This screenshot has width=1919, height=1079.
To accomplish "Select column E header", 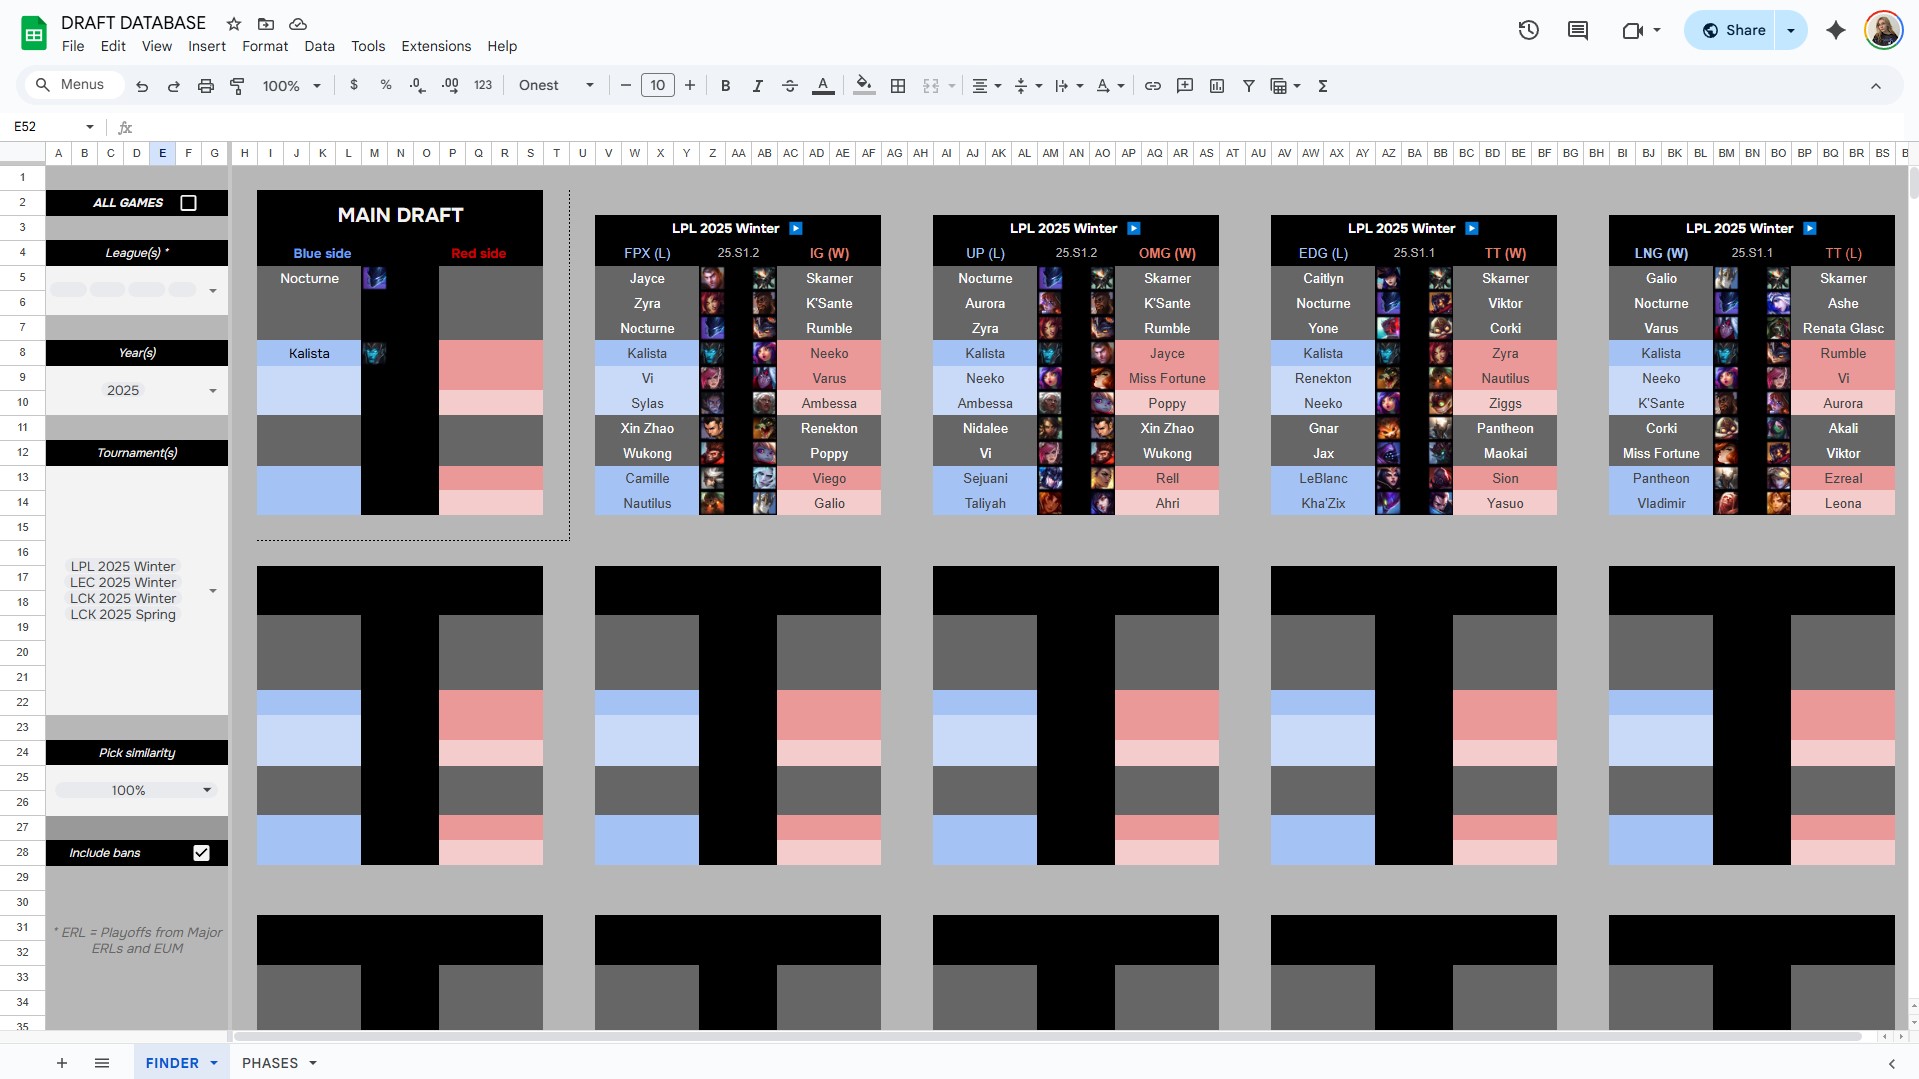I will (162, 153).
